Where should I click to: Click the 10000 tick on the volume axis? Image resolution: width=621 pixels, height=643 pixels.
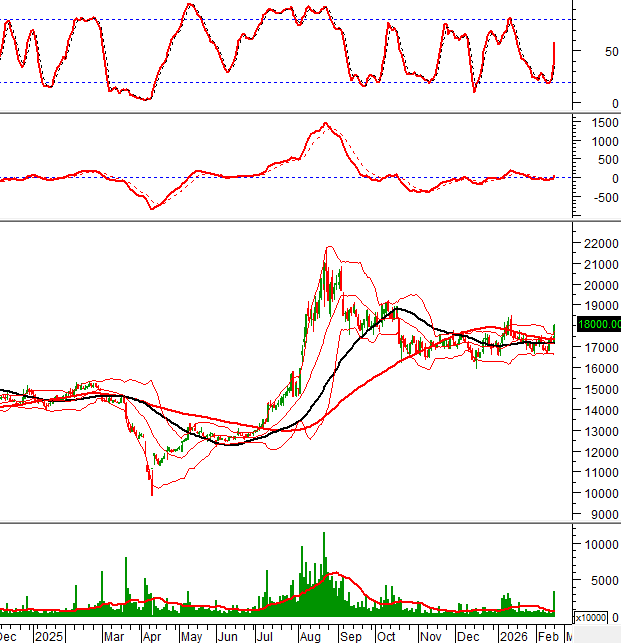[x=598, y=545]
